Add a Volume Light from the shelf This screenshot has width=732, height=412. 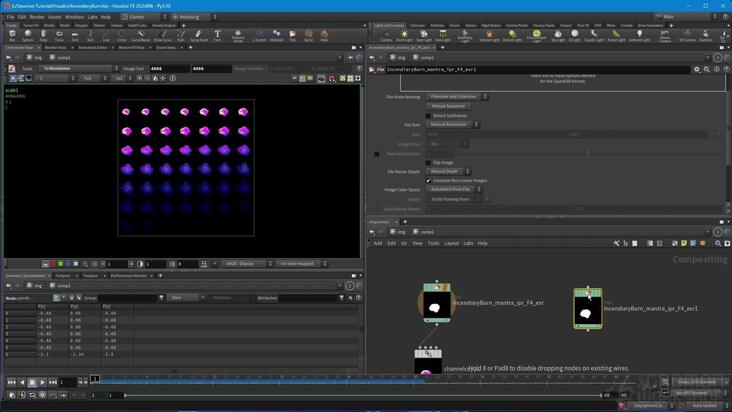(x=489, y=35)
